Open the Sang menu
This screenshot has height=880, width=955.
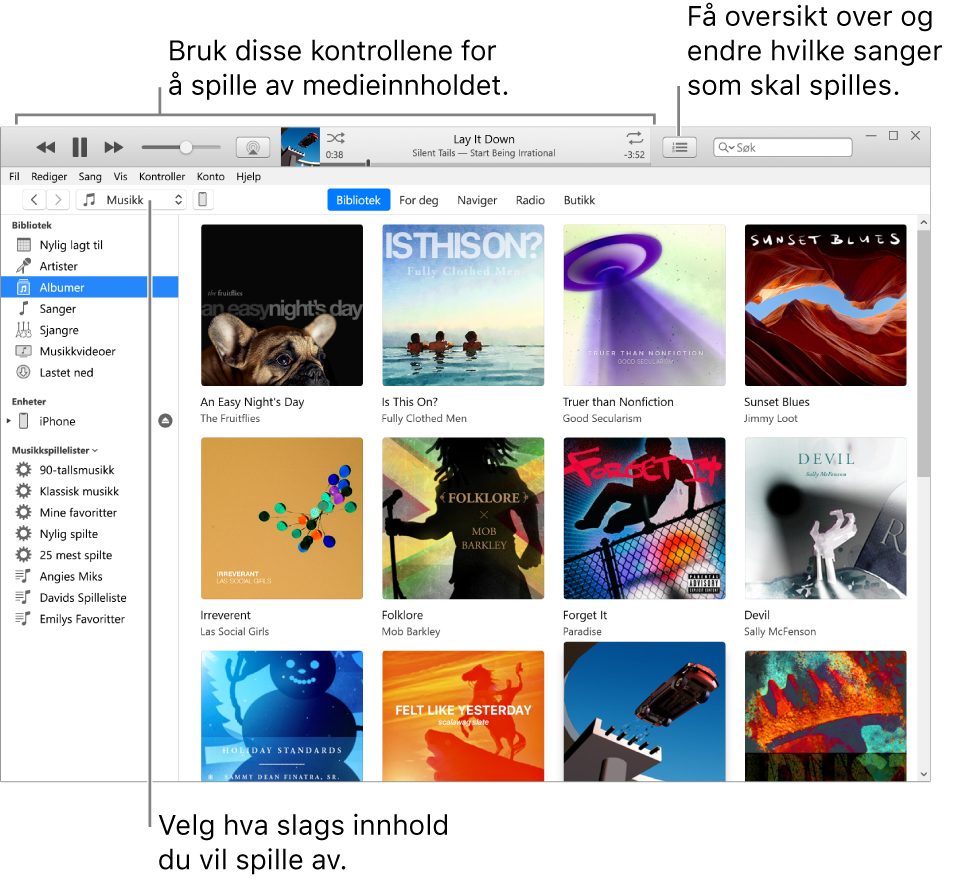(90, 177)
